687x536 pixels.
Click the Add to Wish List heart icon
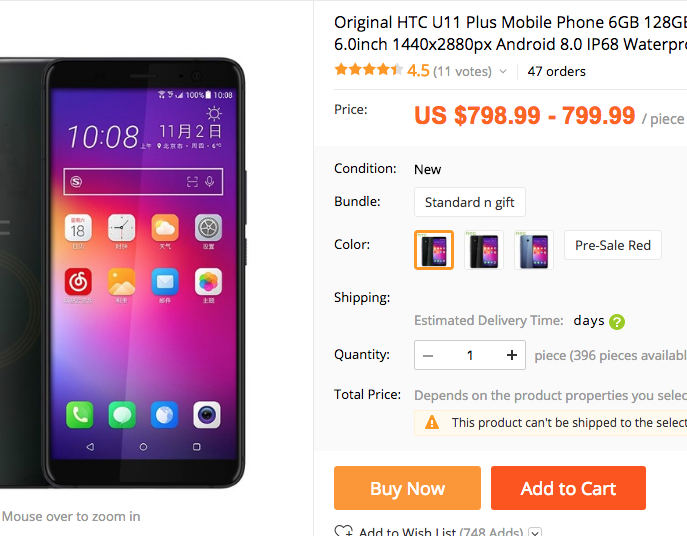[x=343, y=531]
